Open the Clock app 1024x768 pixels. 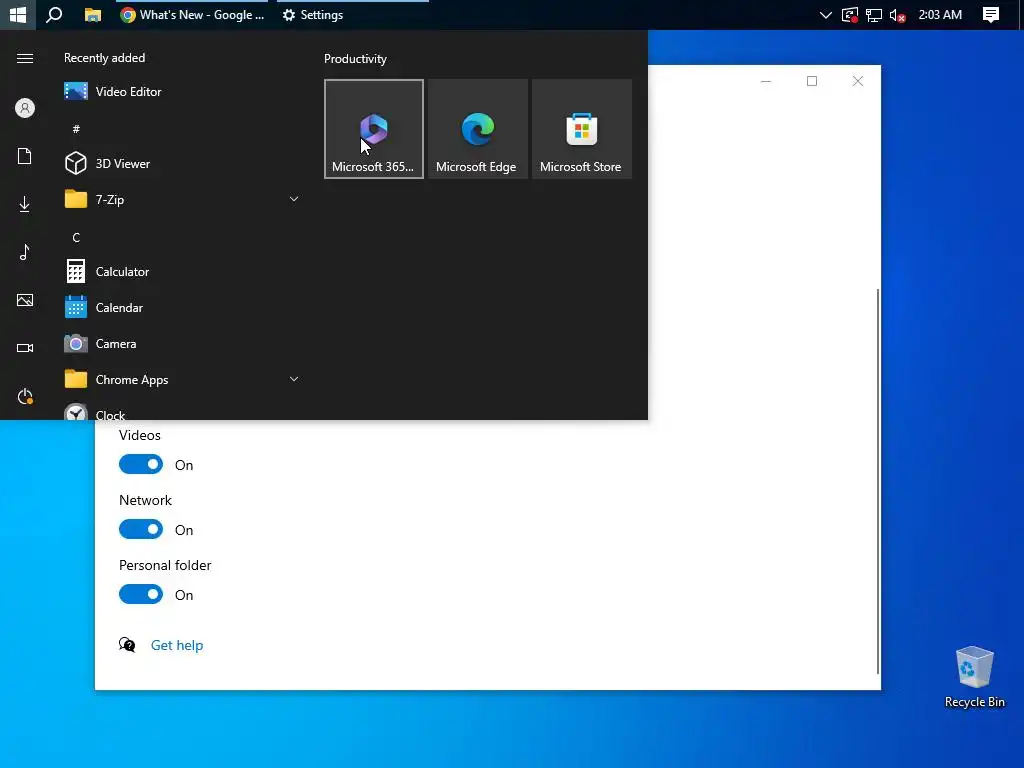point(182,411)
